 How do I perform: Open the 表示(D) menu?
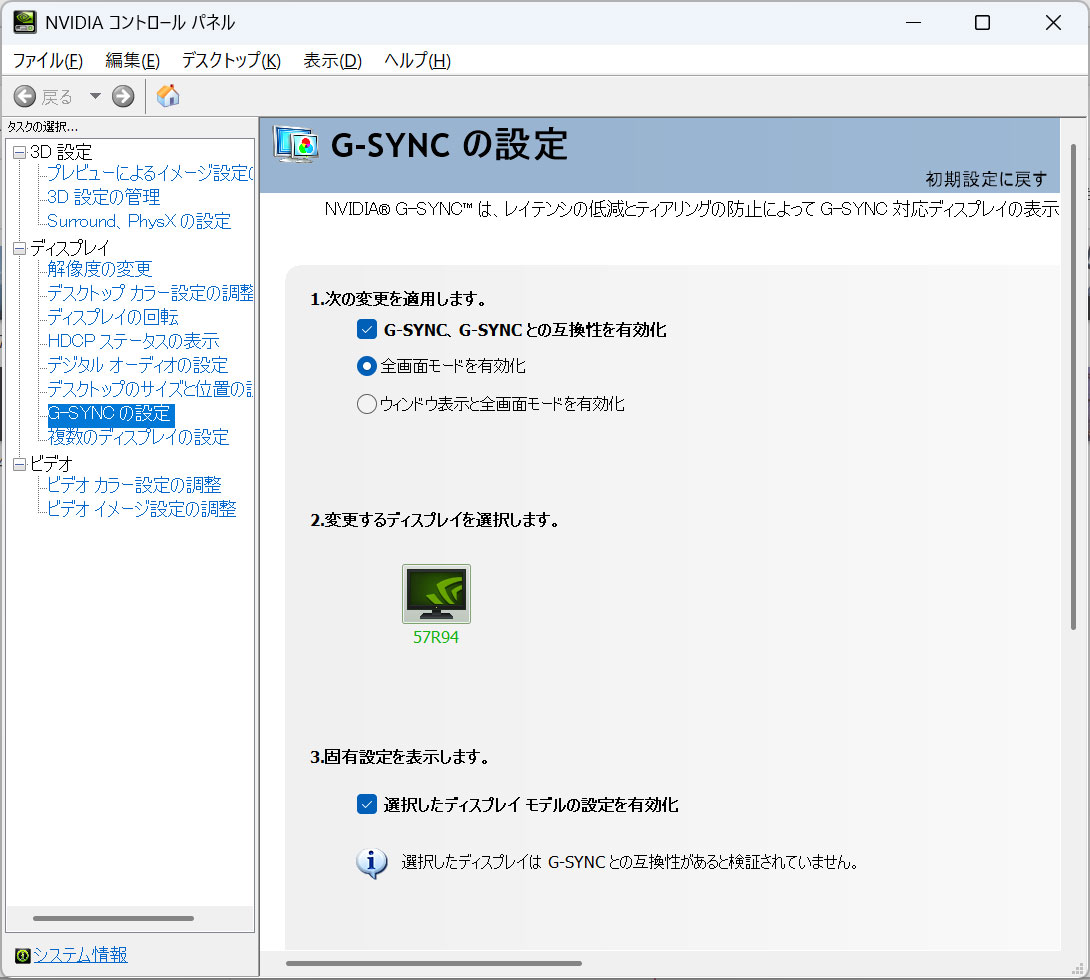pos(332,61)
